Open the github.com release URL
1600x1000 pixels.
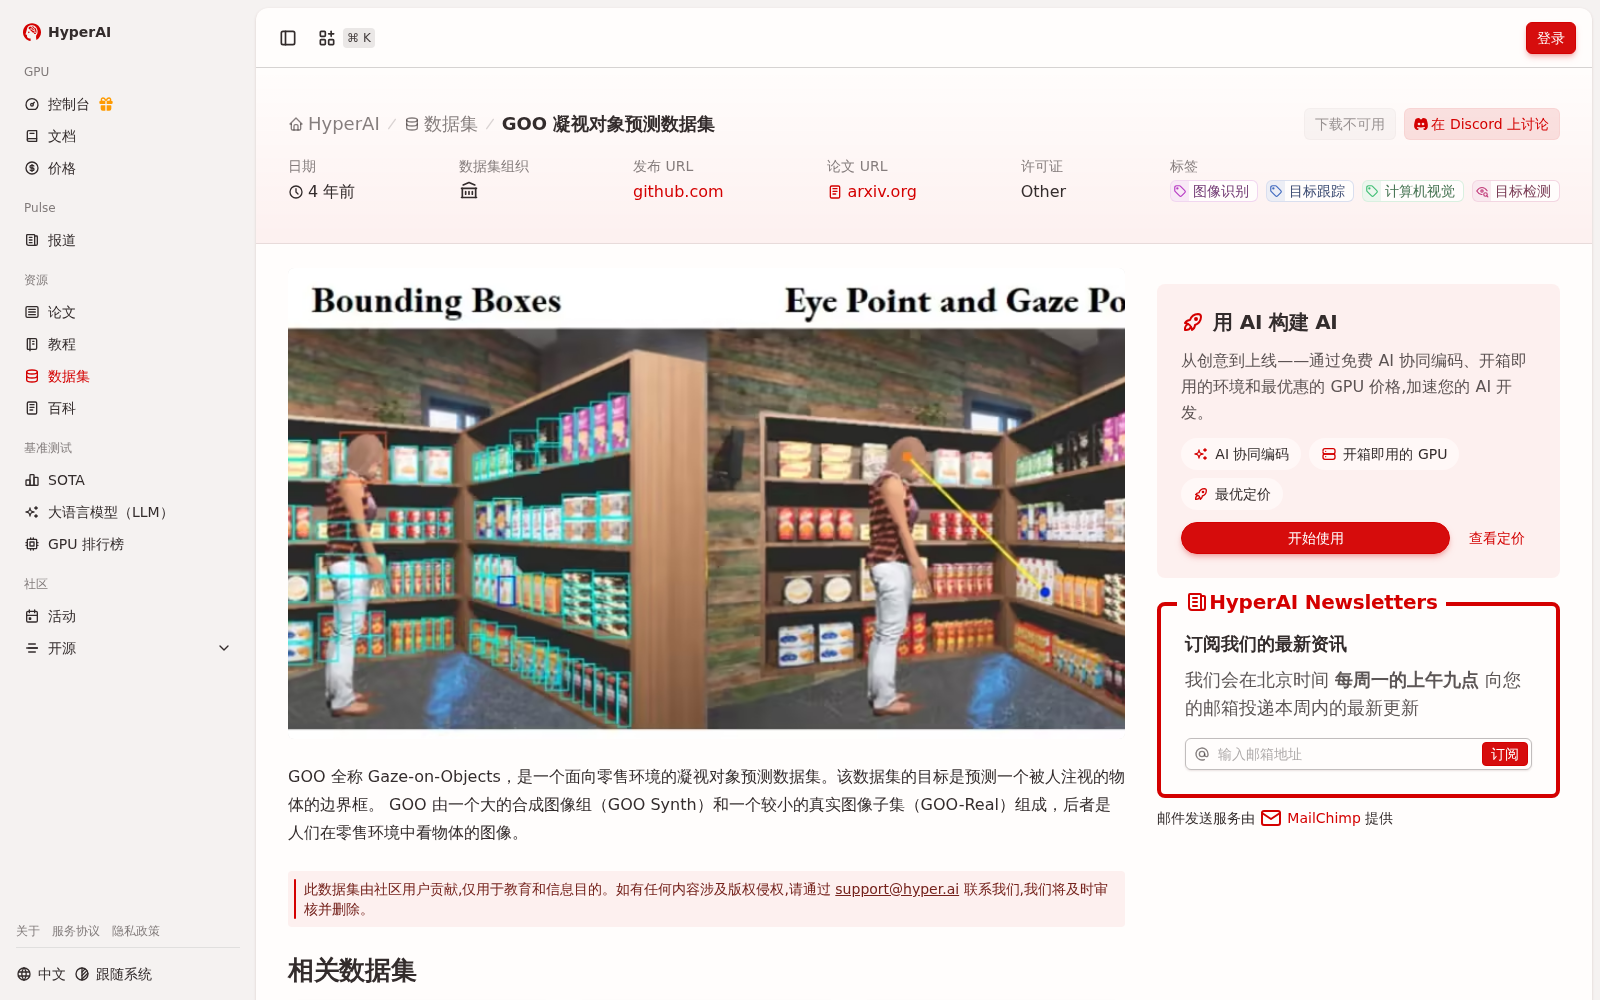pyautogui.click(x=677, y=191)
